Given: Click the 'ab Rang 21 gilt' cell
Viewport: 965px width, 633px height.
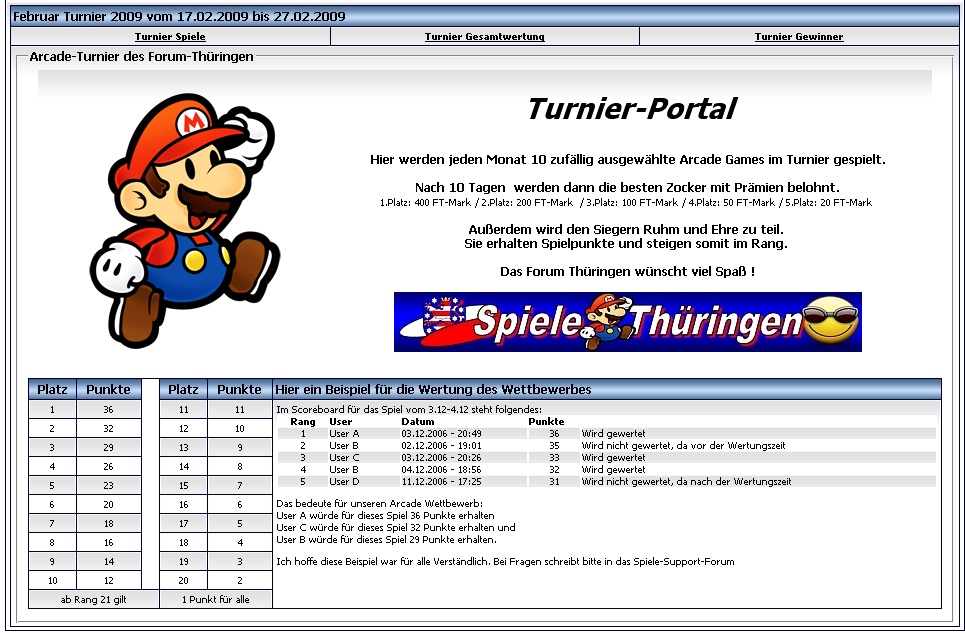Looking at the screenshot, I should click(94, 599).
